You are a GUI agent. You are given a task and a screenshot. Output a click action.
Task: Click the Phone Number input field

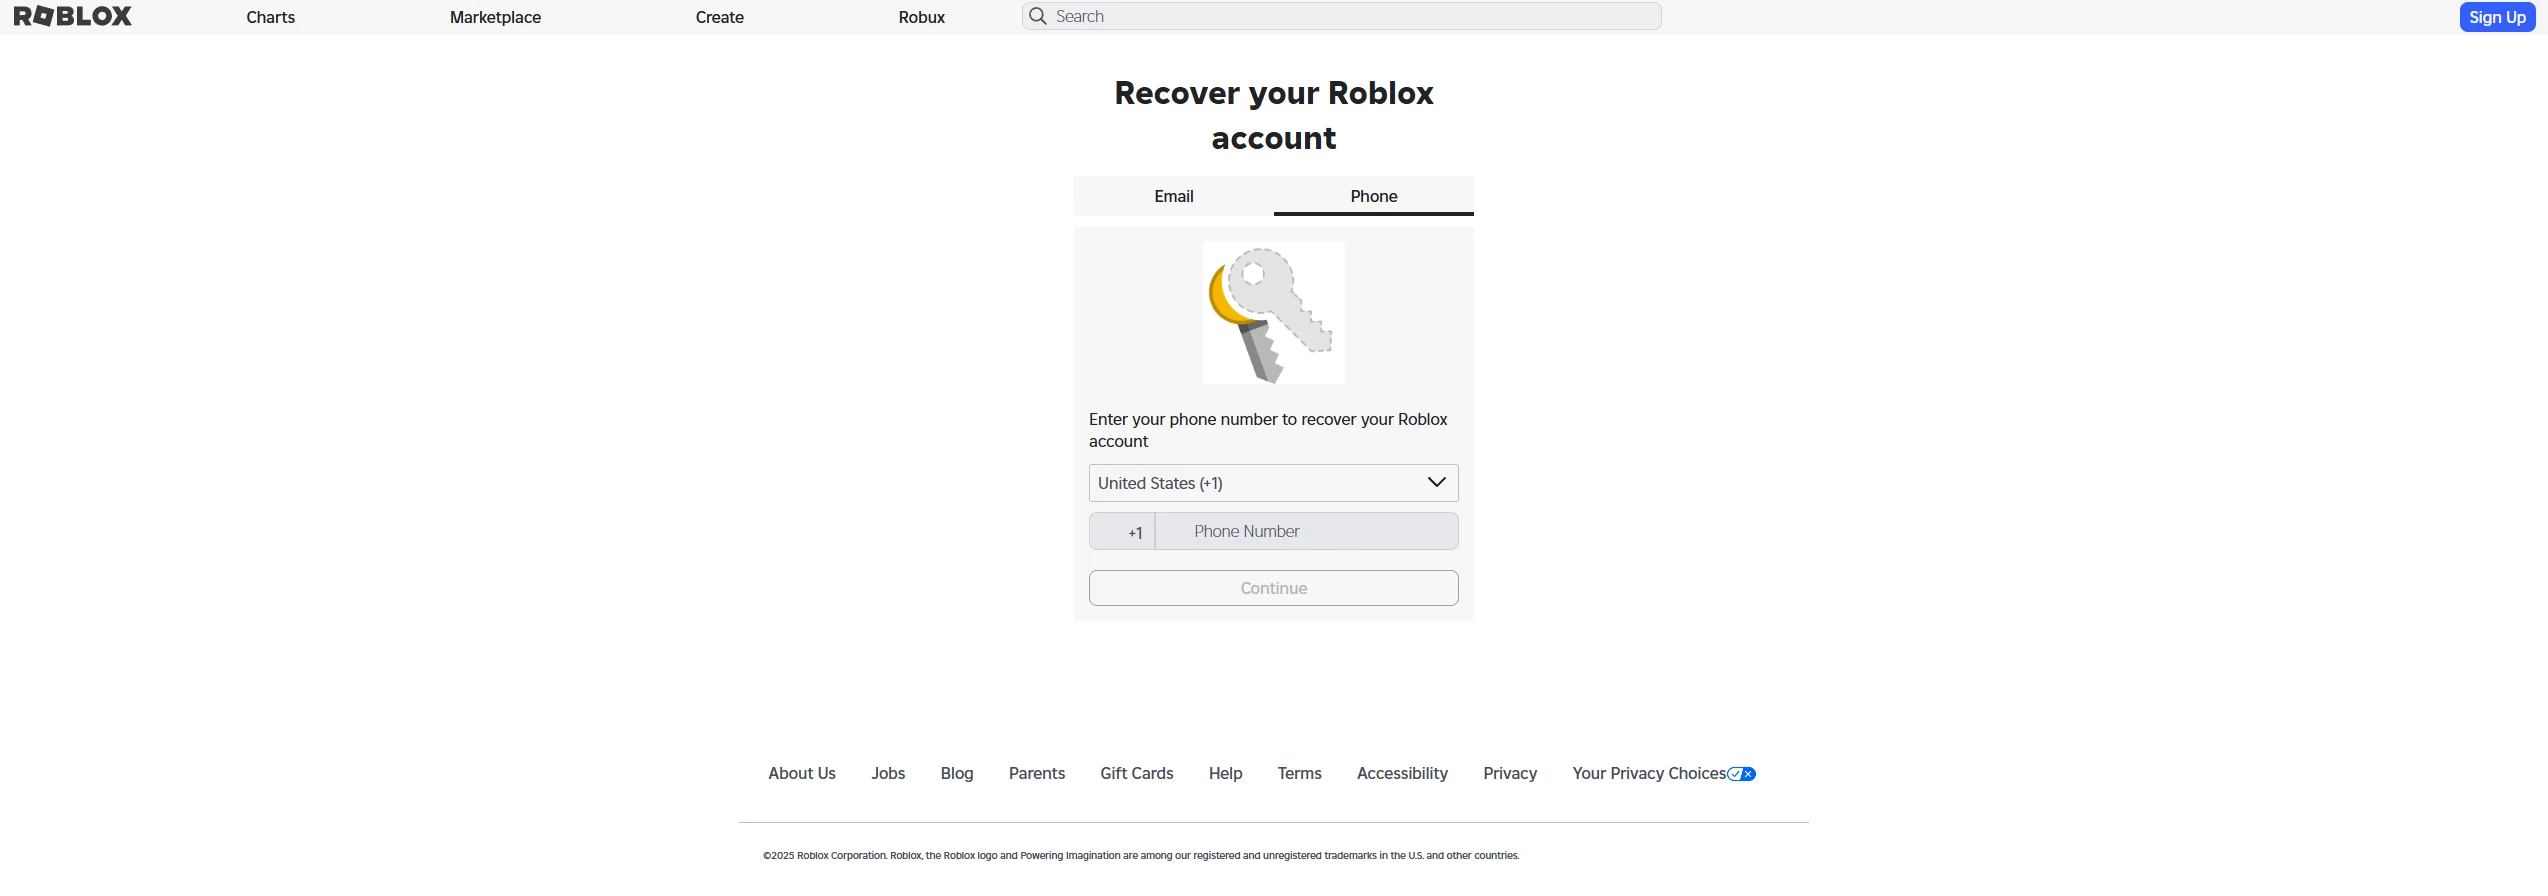(x=1307, y=531)
